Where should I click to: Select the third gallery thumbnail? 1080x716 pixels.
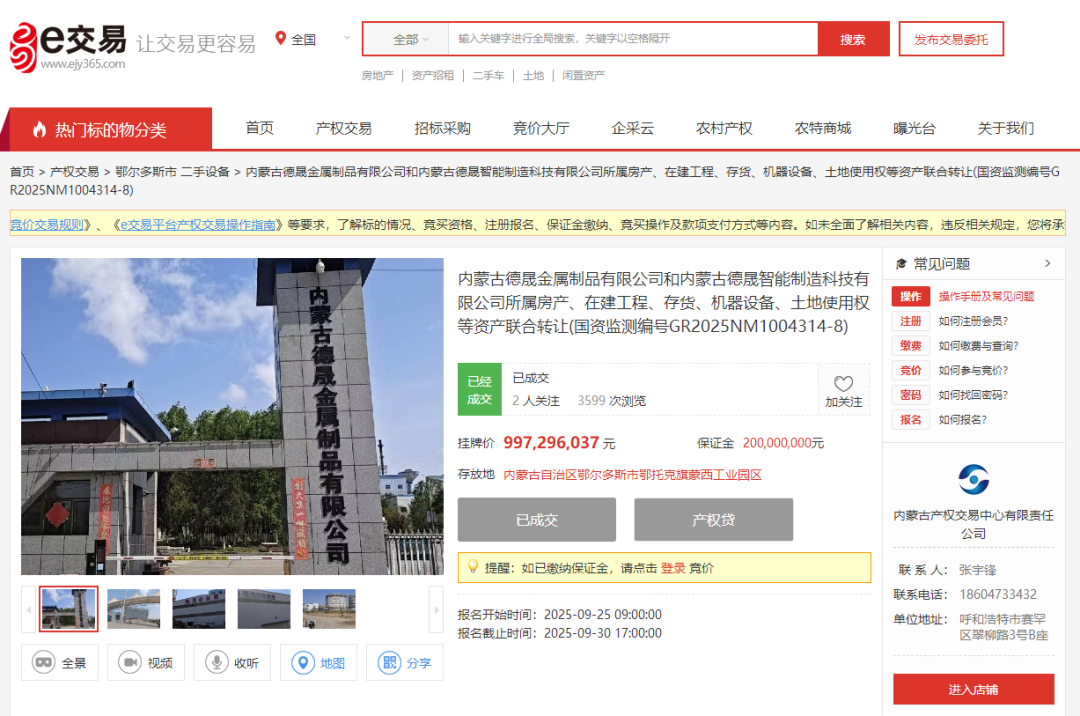click(198, 609)
